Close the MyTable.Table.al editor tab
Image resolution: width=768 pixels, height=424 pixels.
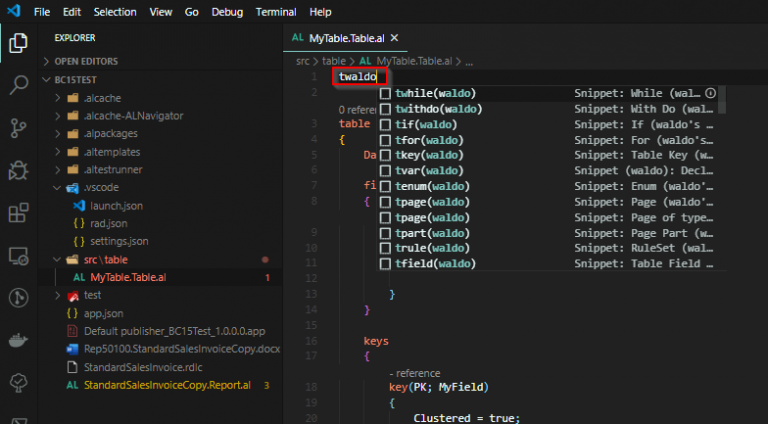(x=393, y=38)
